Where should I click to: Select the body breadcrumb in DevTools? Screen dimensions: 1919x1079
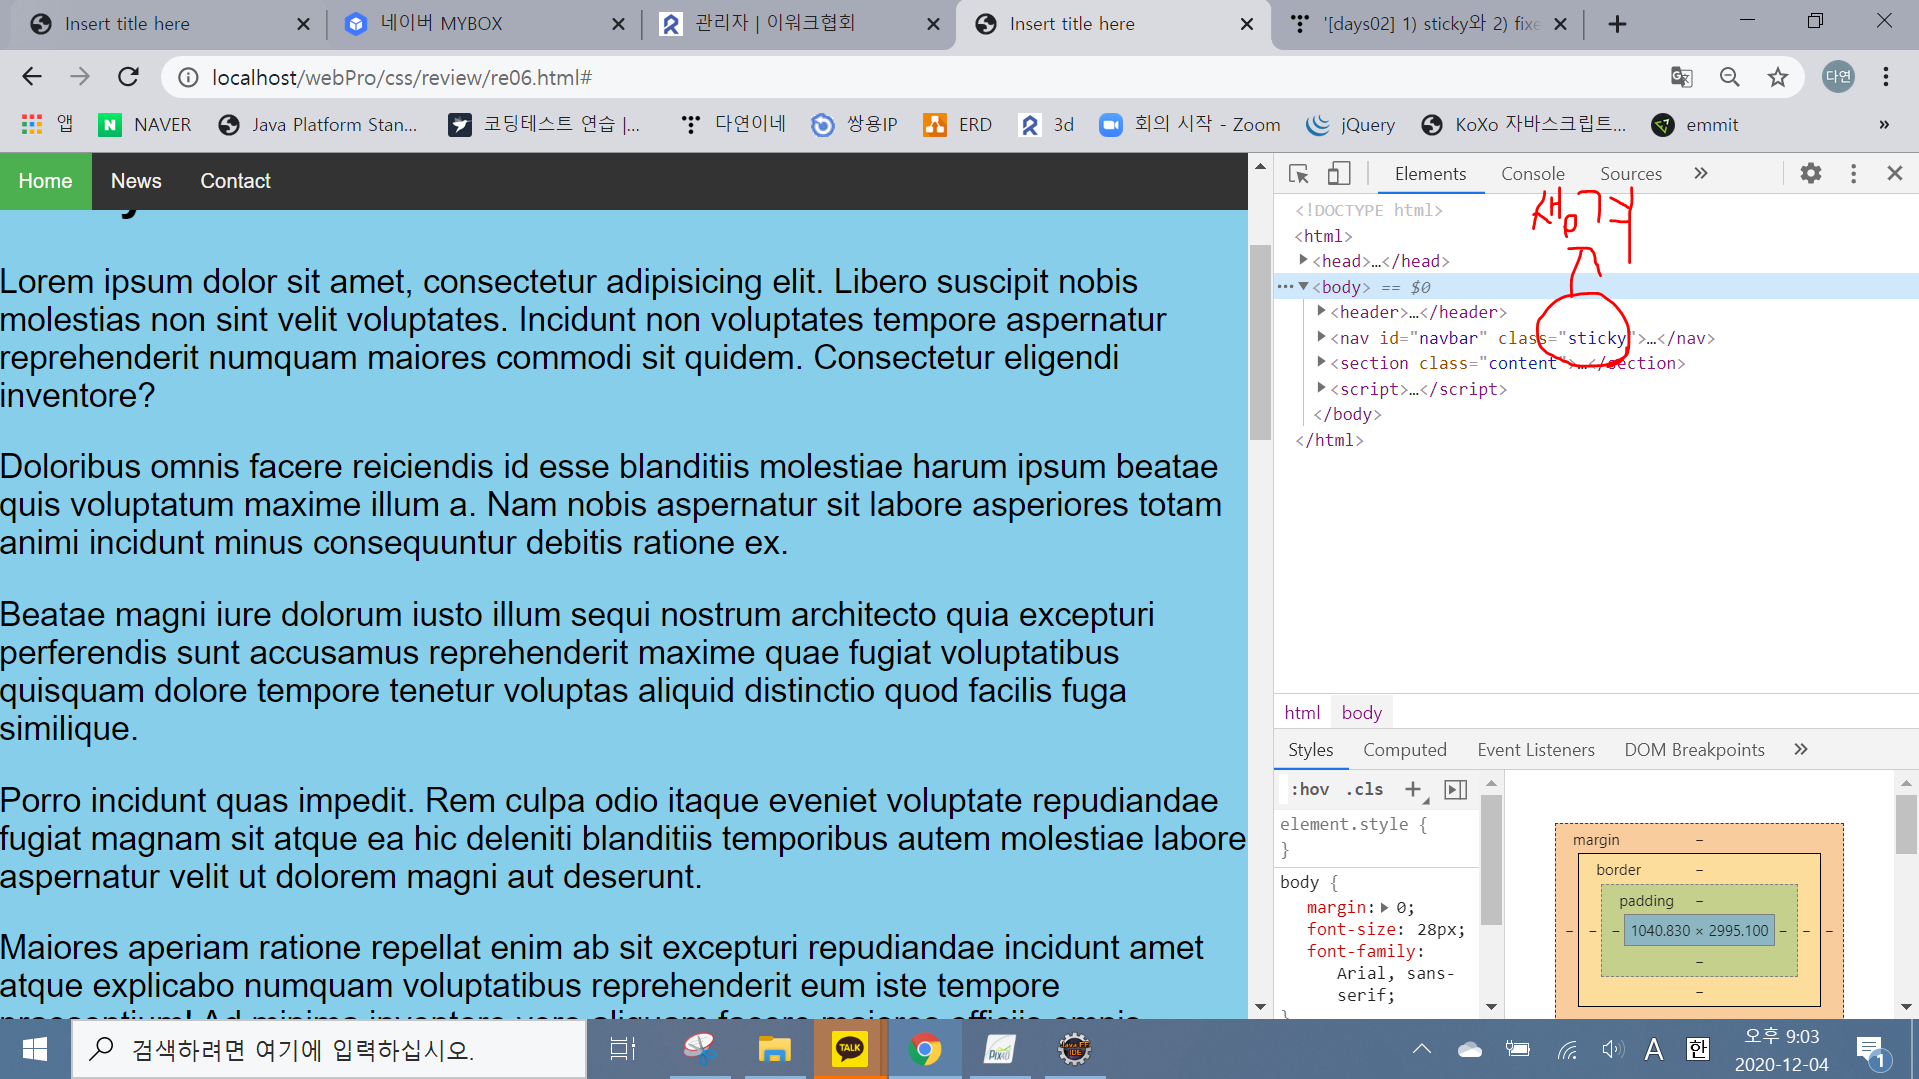[1361, 712]
